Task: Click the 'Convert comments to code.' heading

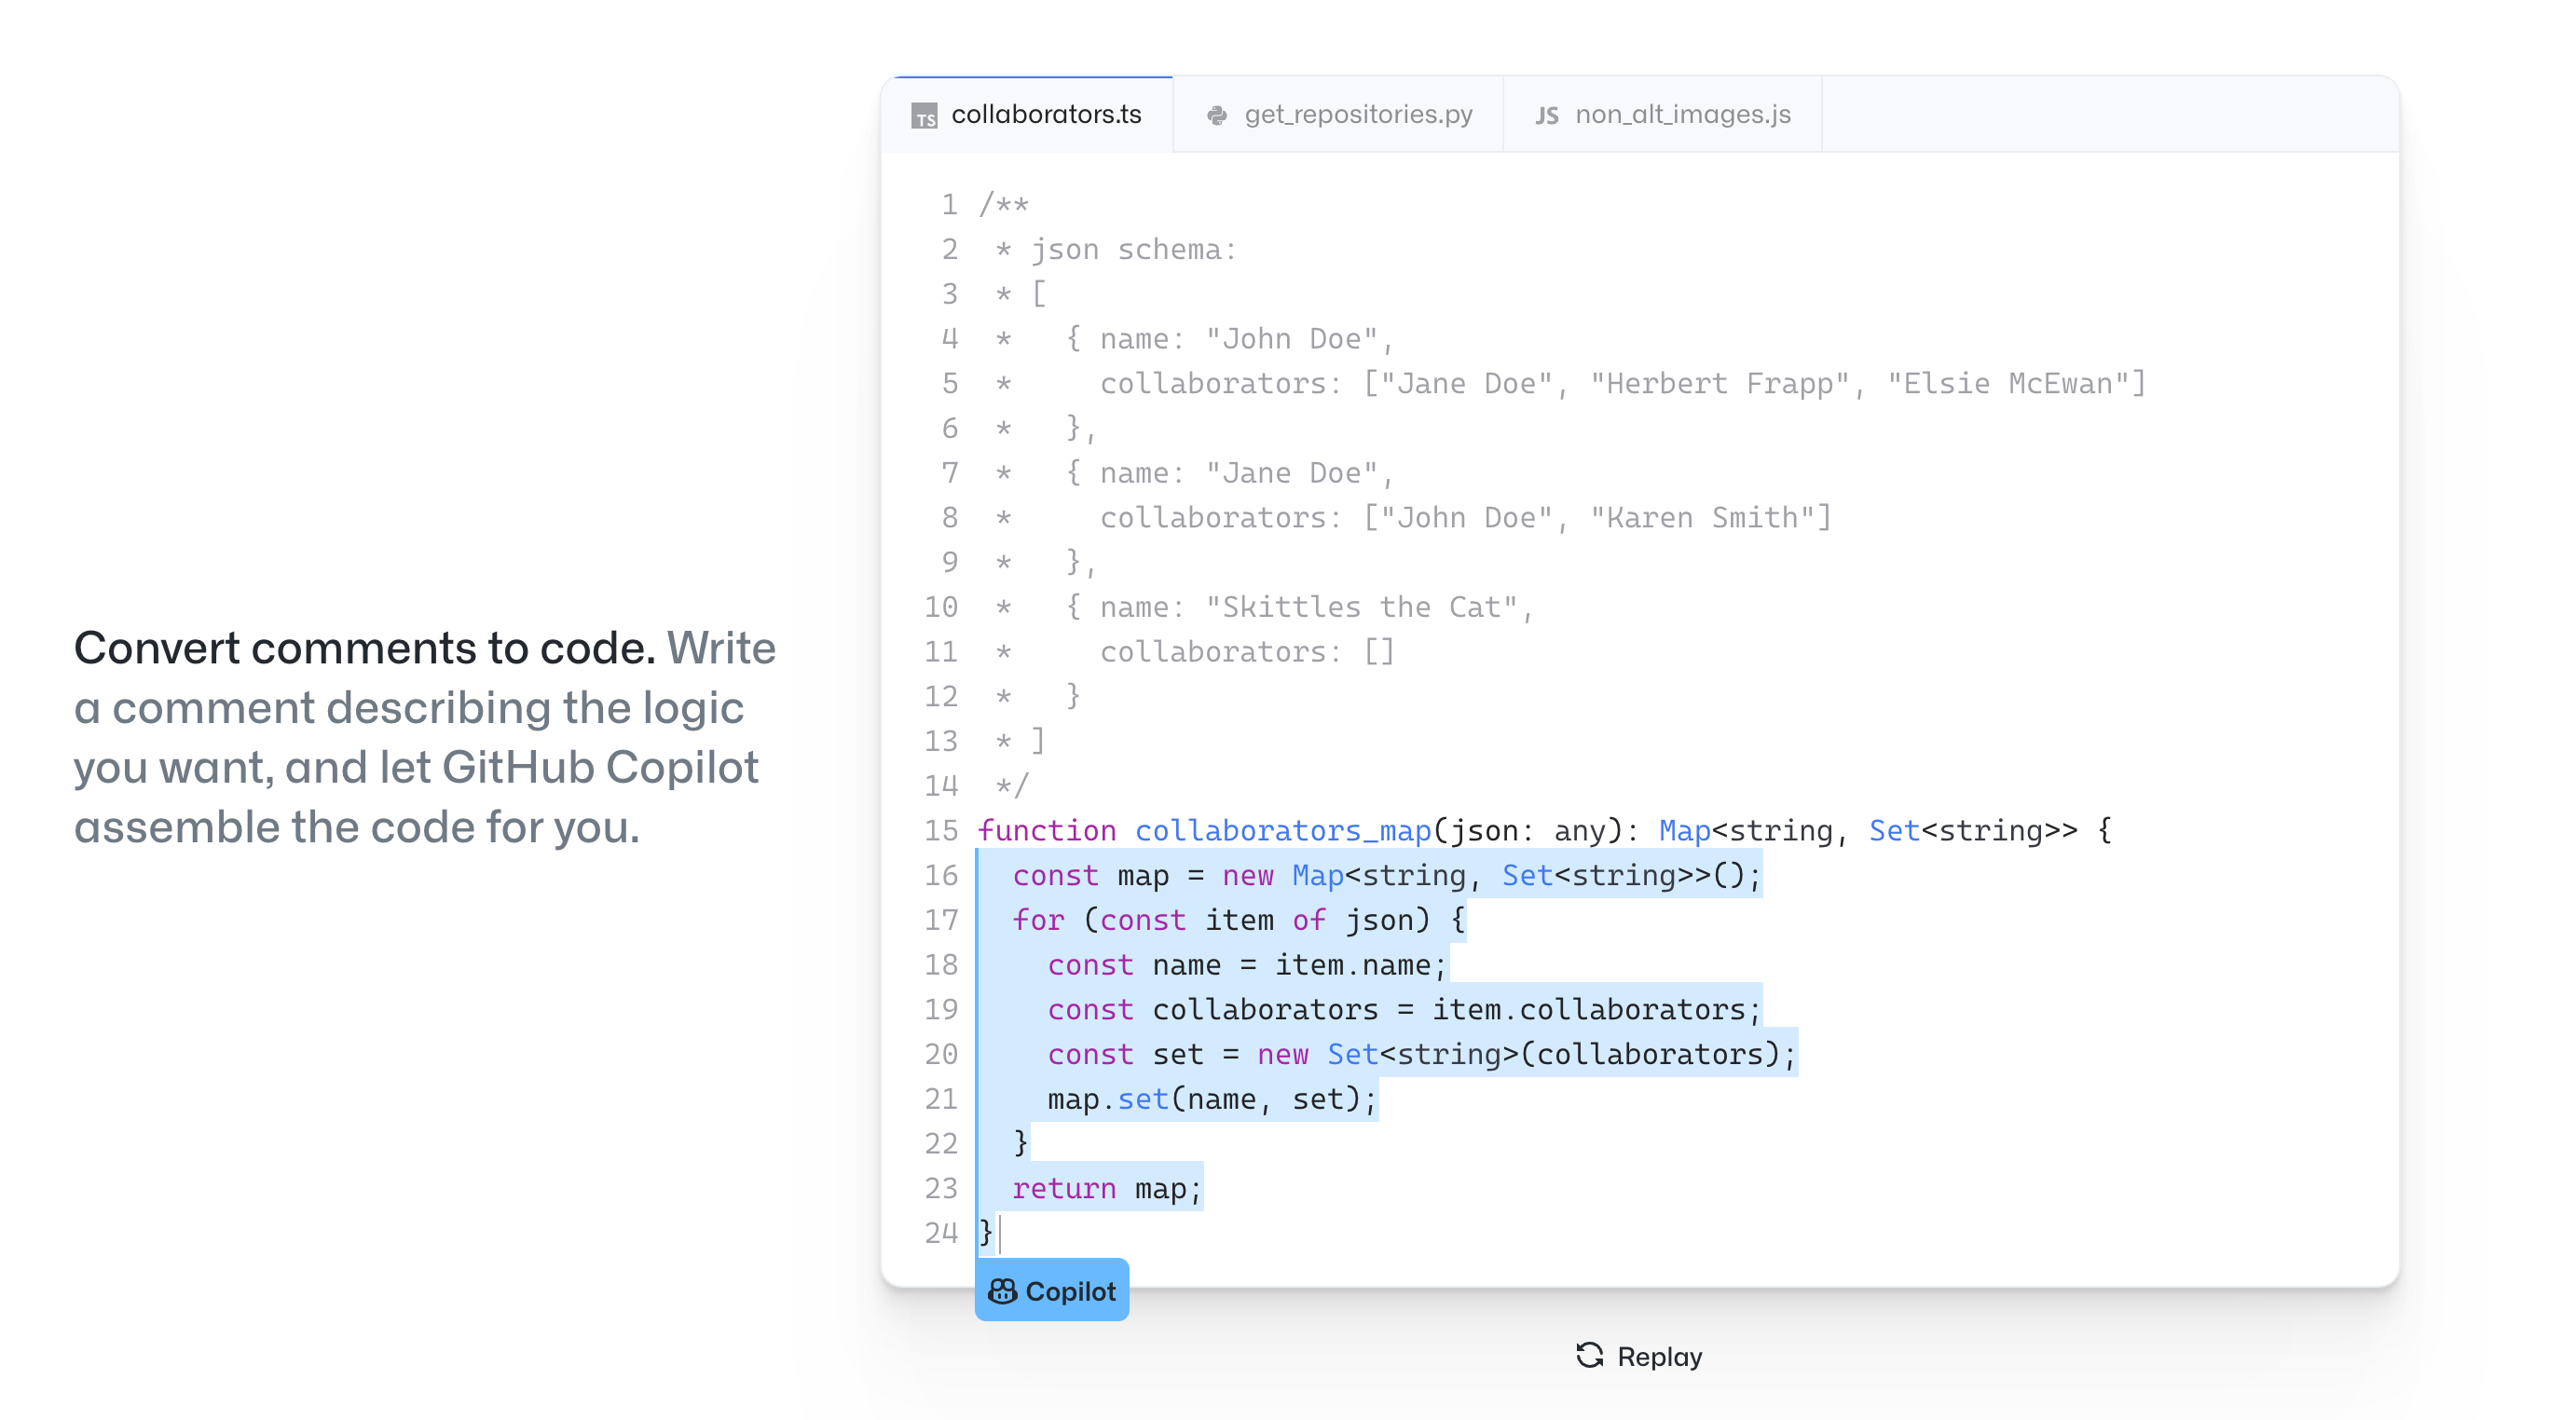Action: pyautogui.click(x=364, y=648)
